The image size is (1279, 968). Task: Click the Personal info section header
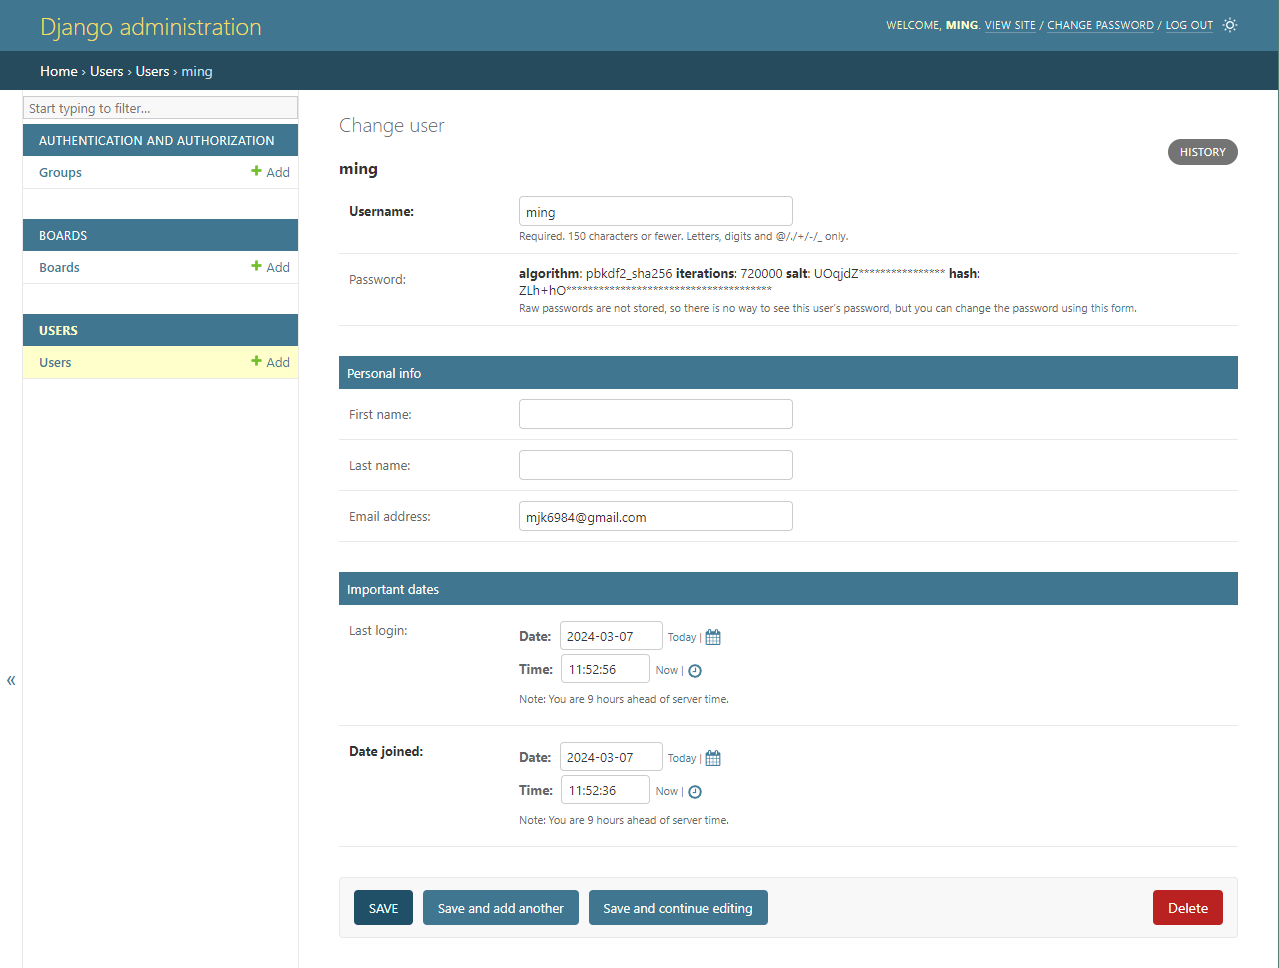(788, 373)
